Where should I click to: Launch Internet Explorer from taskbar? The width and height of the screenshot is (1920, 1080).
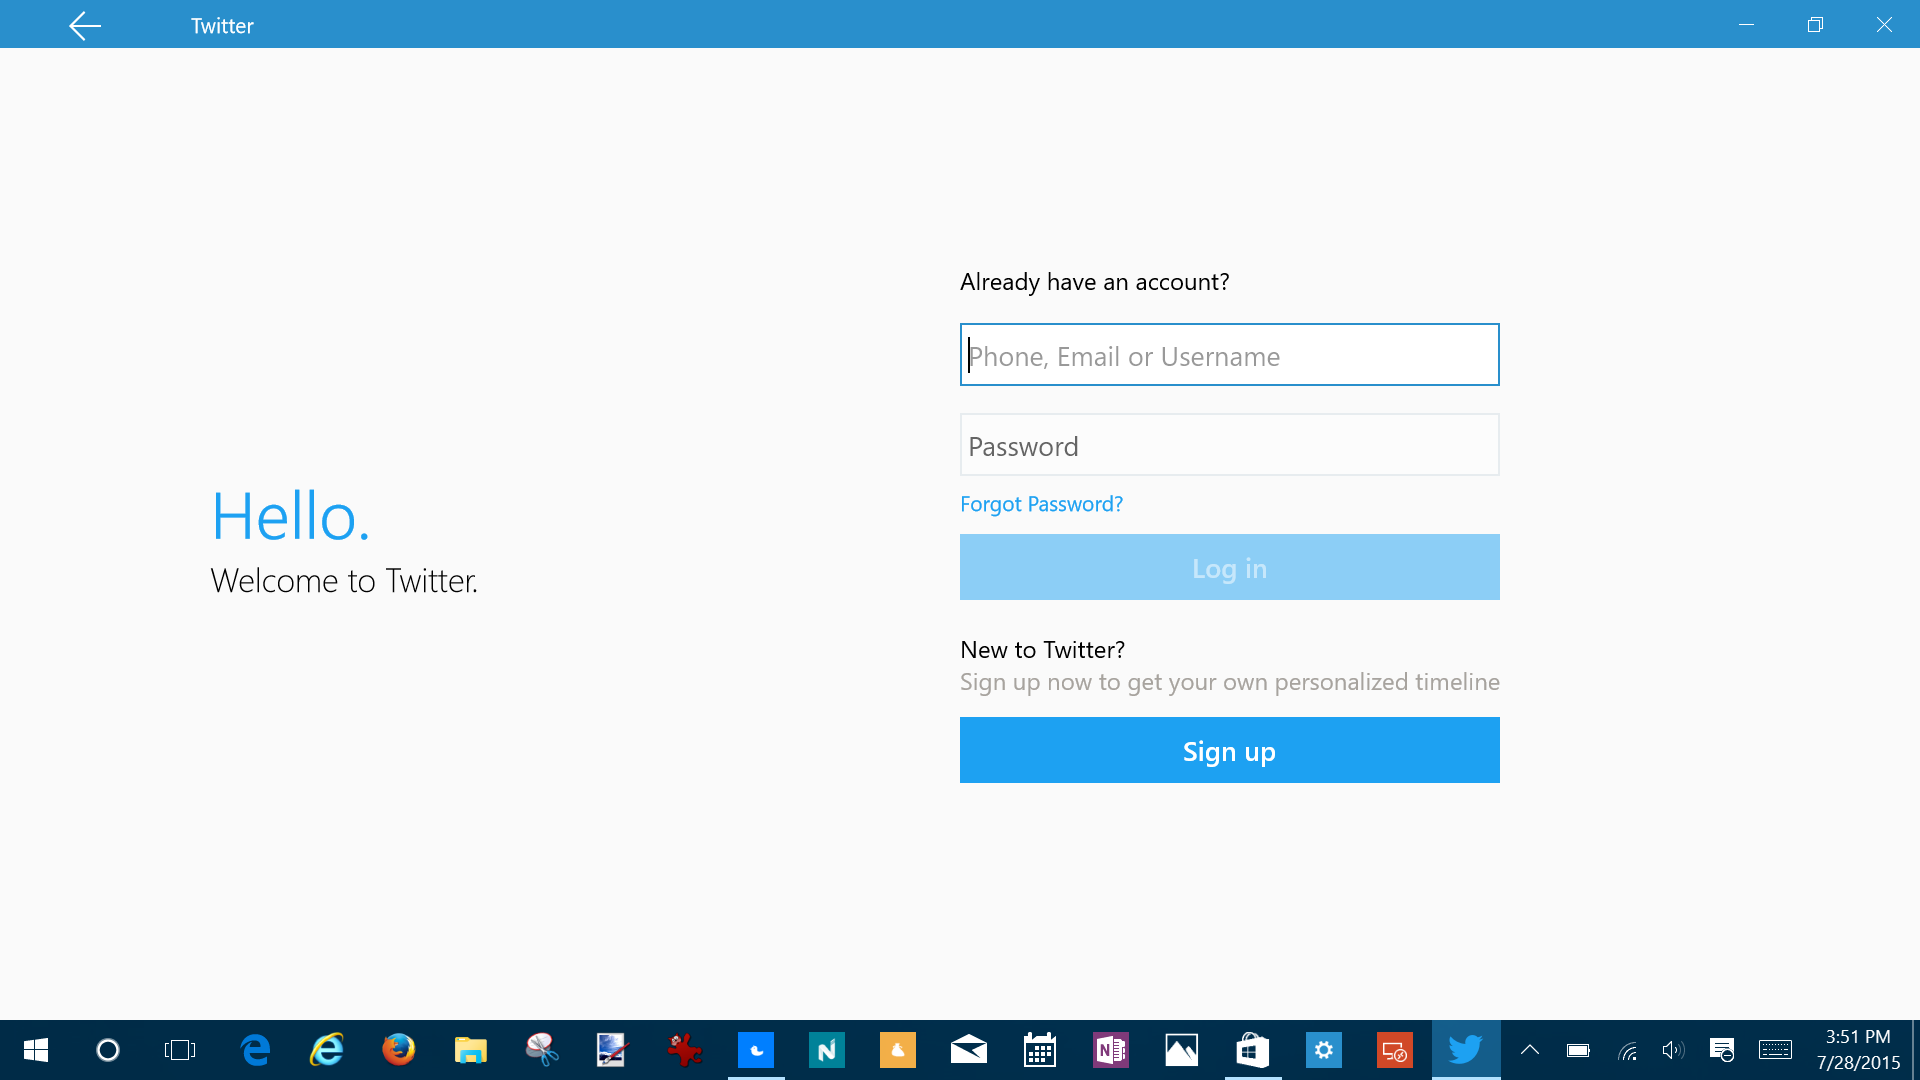pos(327,1050)
